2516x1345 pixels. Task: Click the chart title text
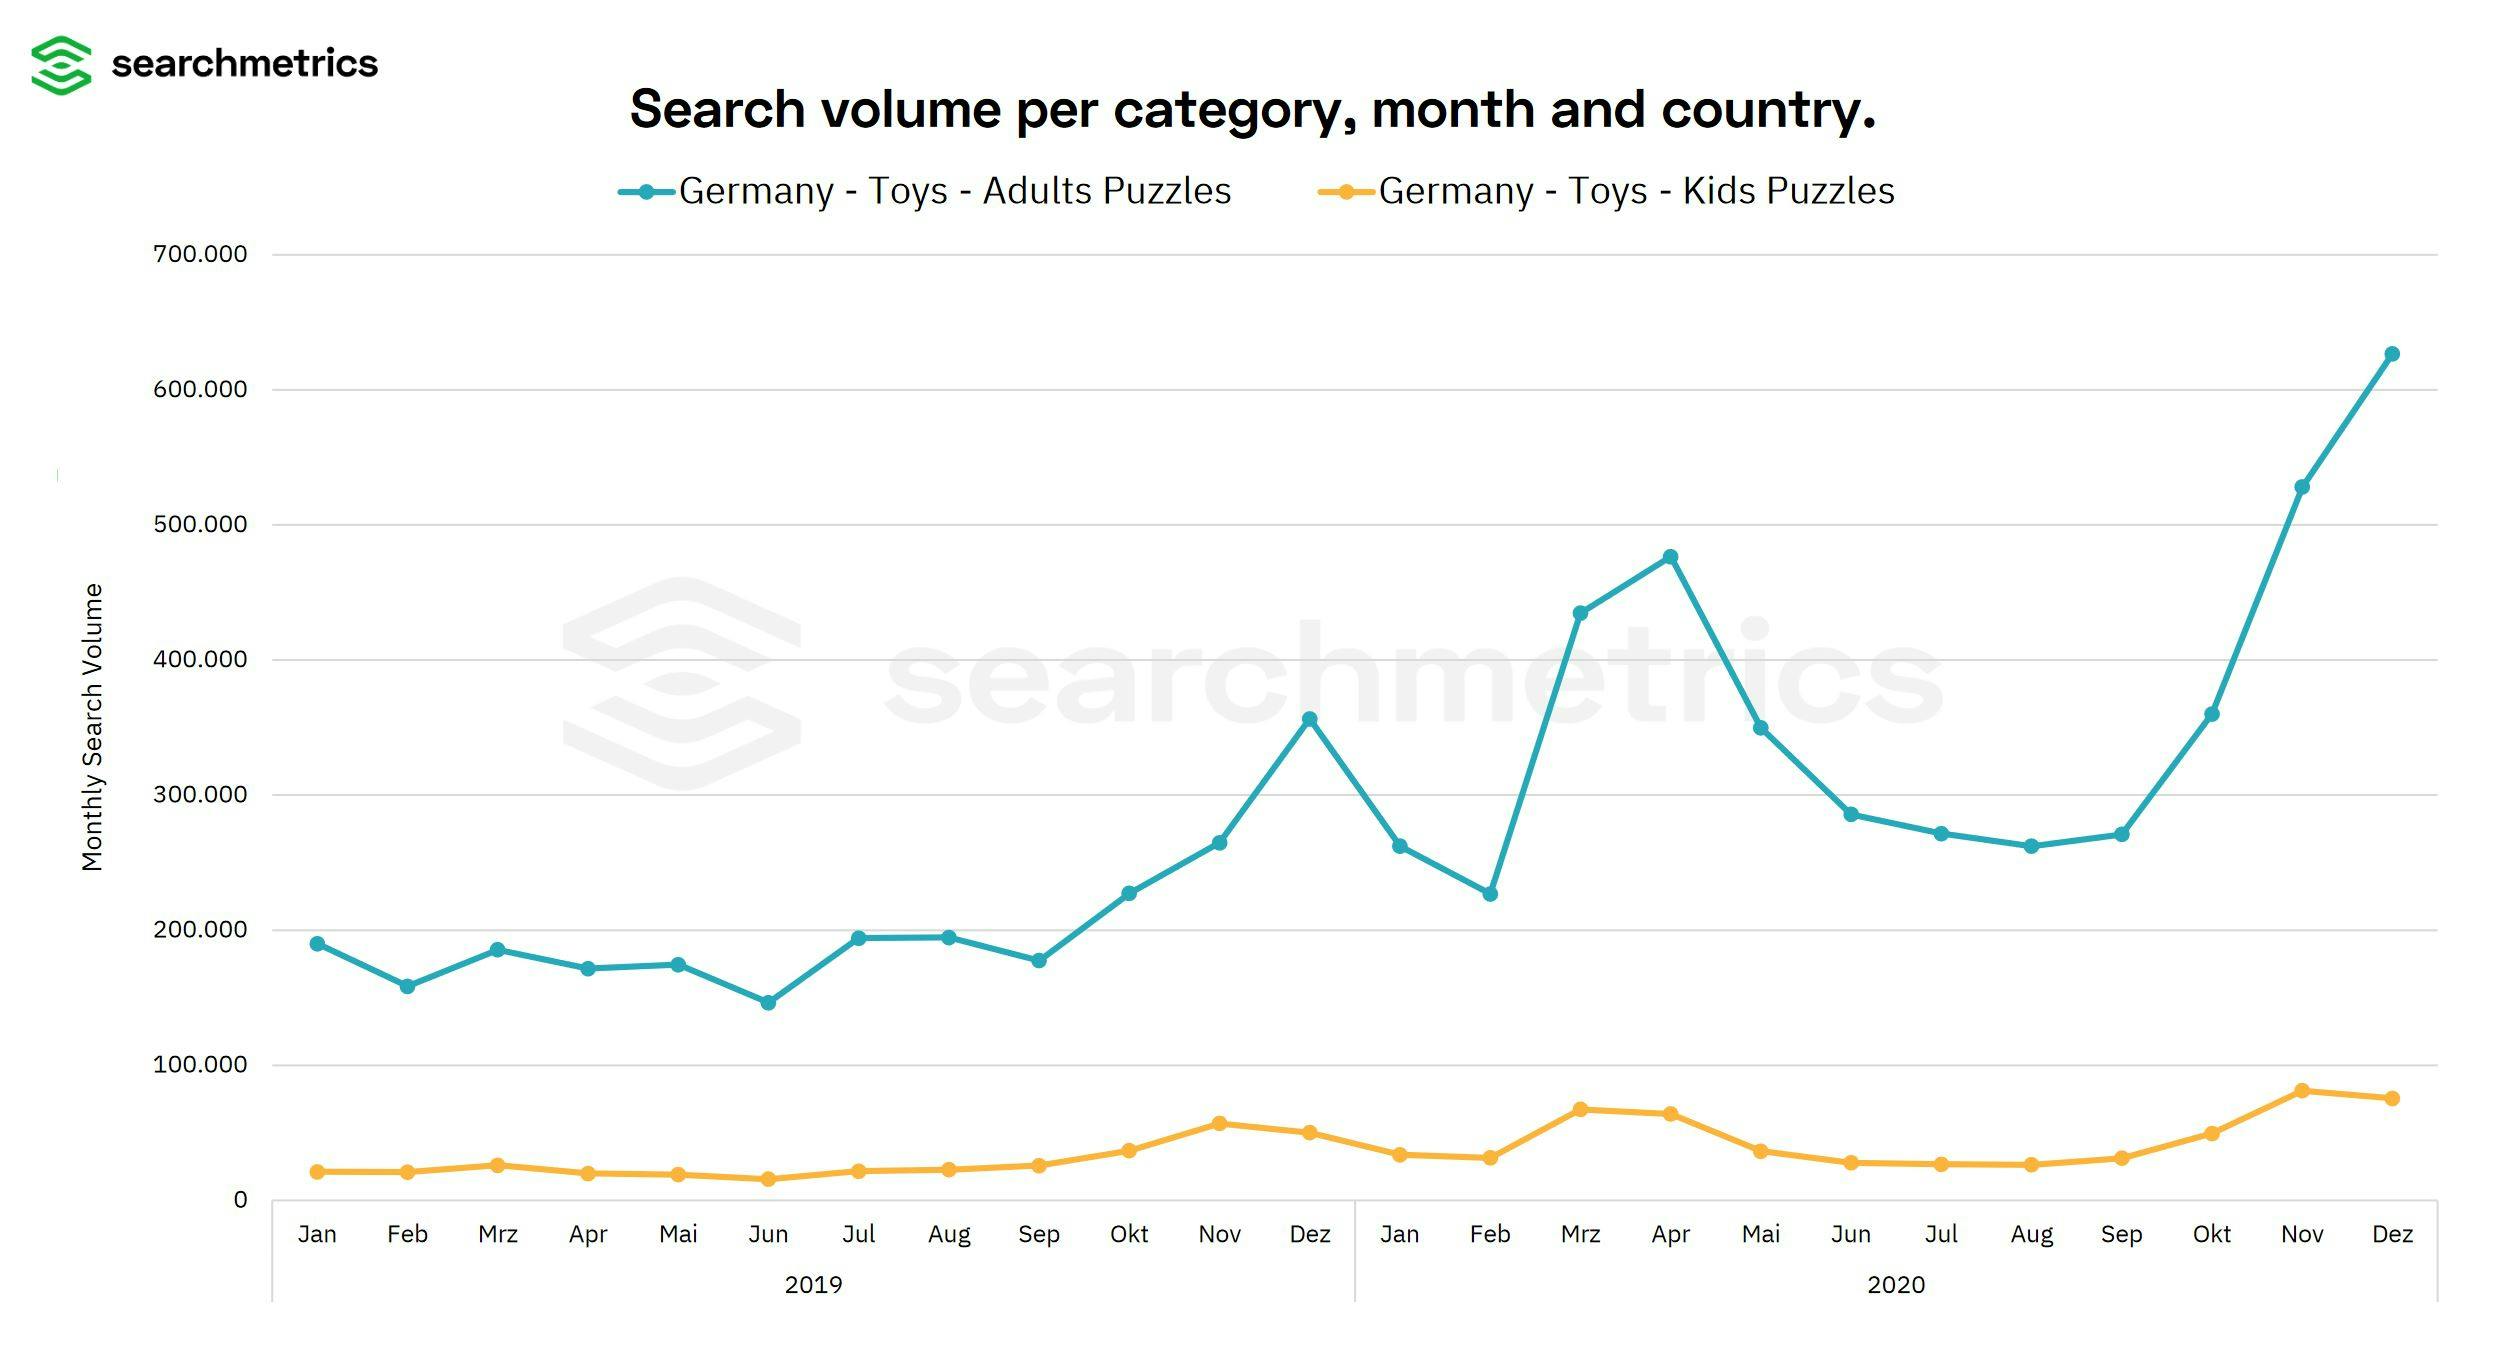[1252, 109]
